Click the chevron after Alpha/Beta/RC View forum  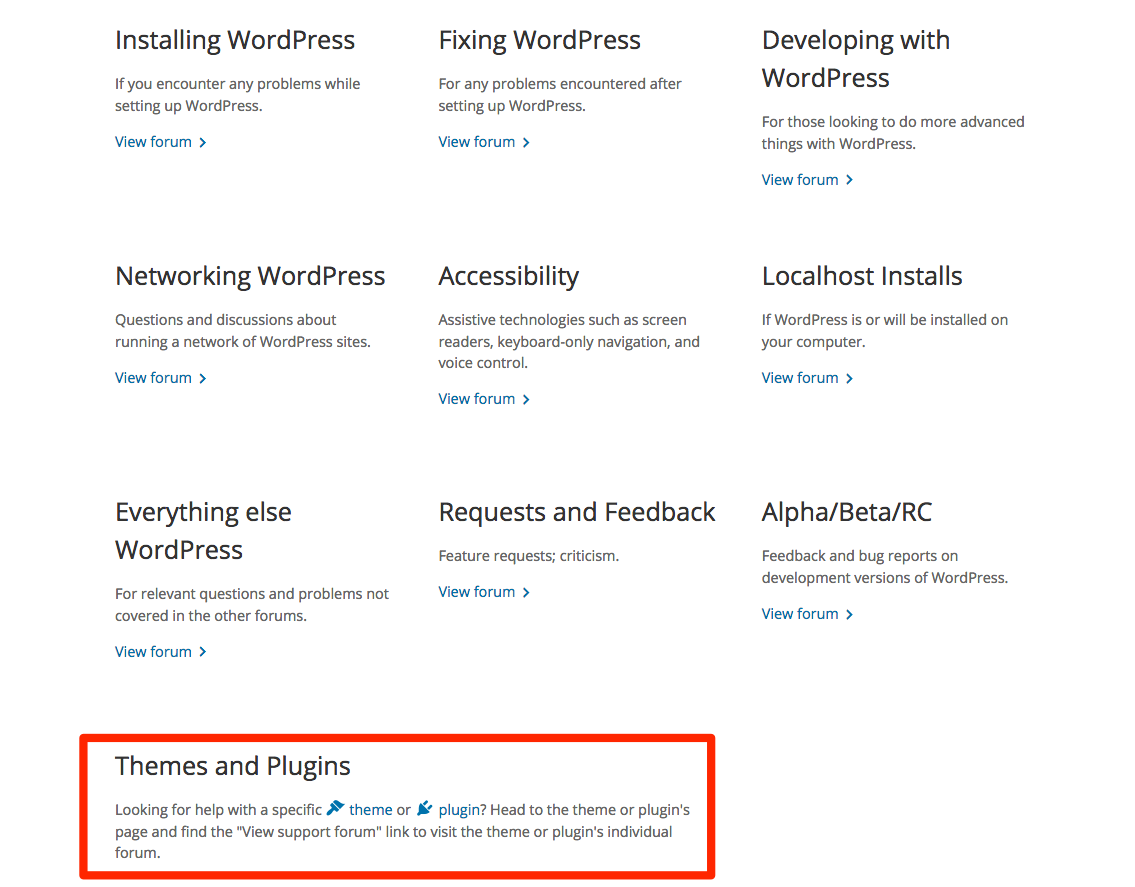point(850,615)
